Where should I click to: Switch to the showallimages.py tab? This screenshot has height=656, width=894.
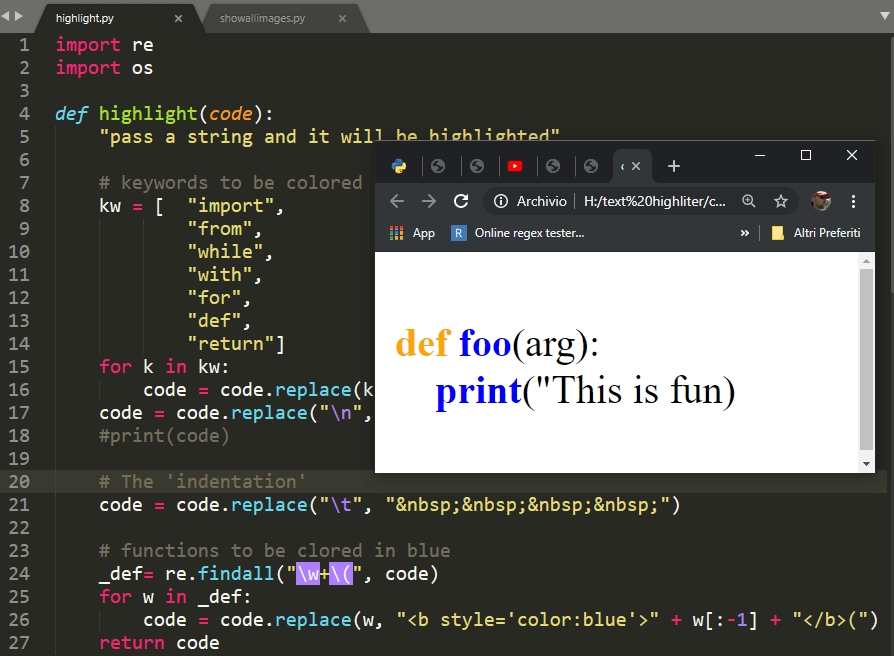pos(262,18)
